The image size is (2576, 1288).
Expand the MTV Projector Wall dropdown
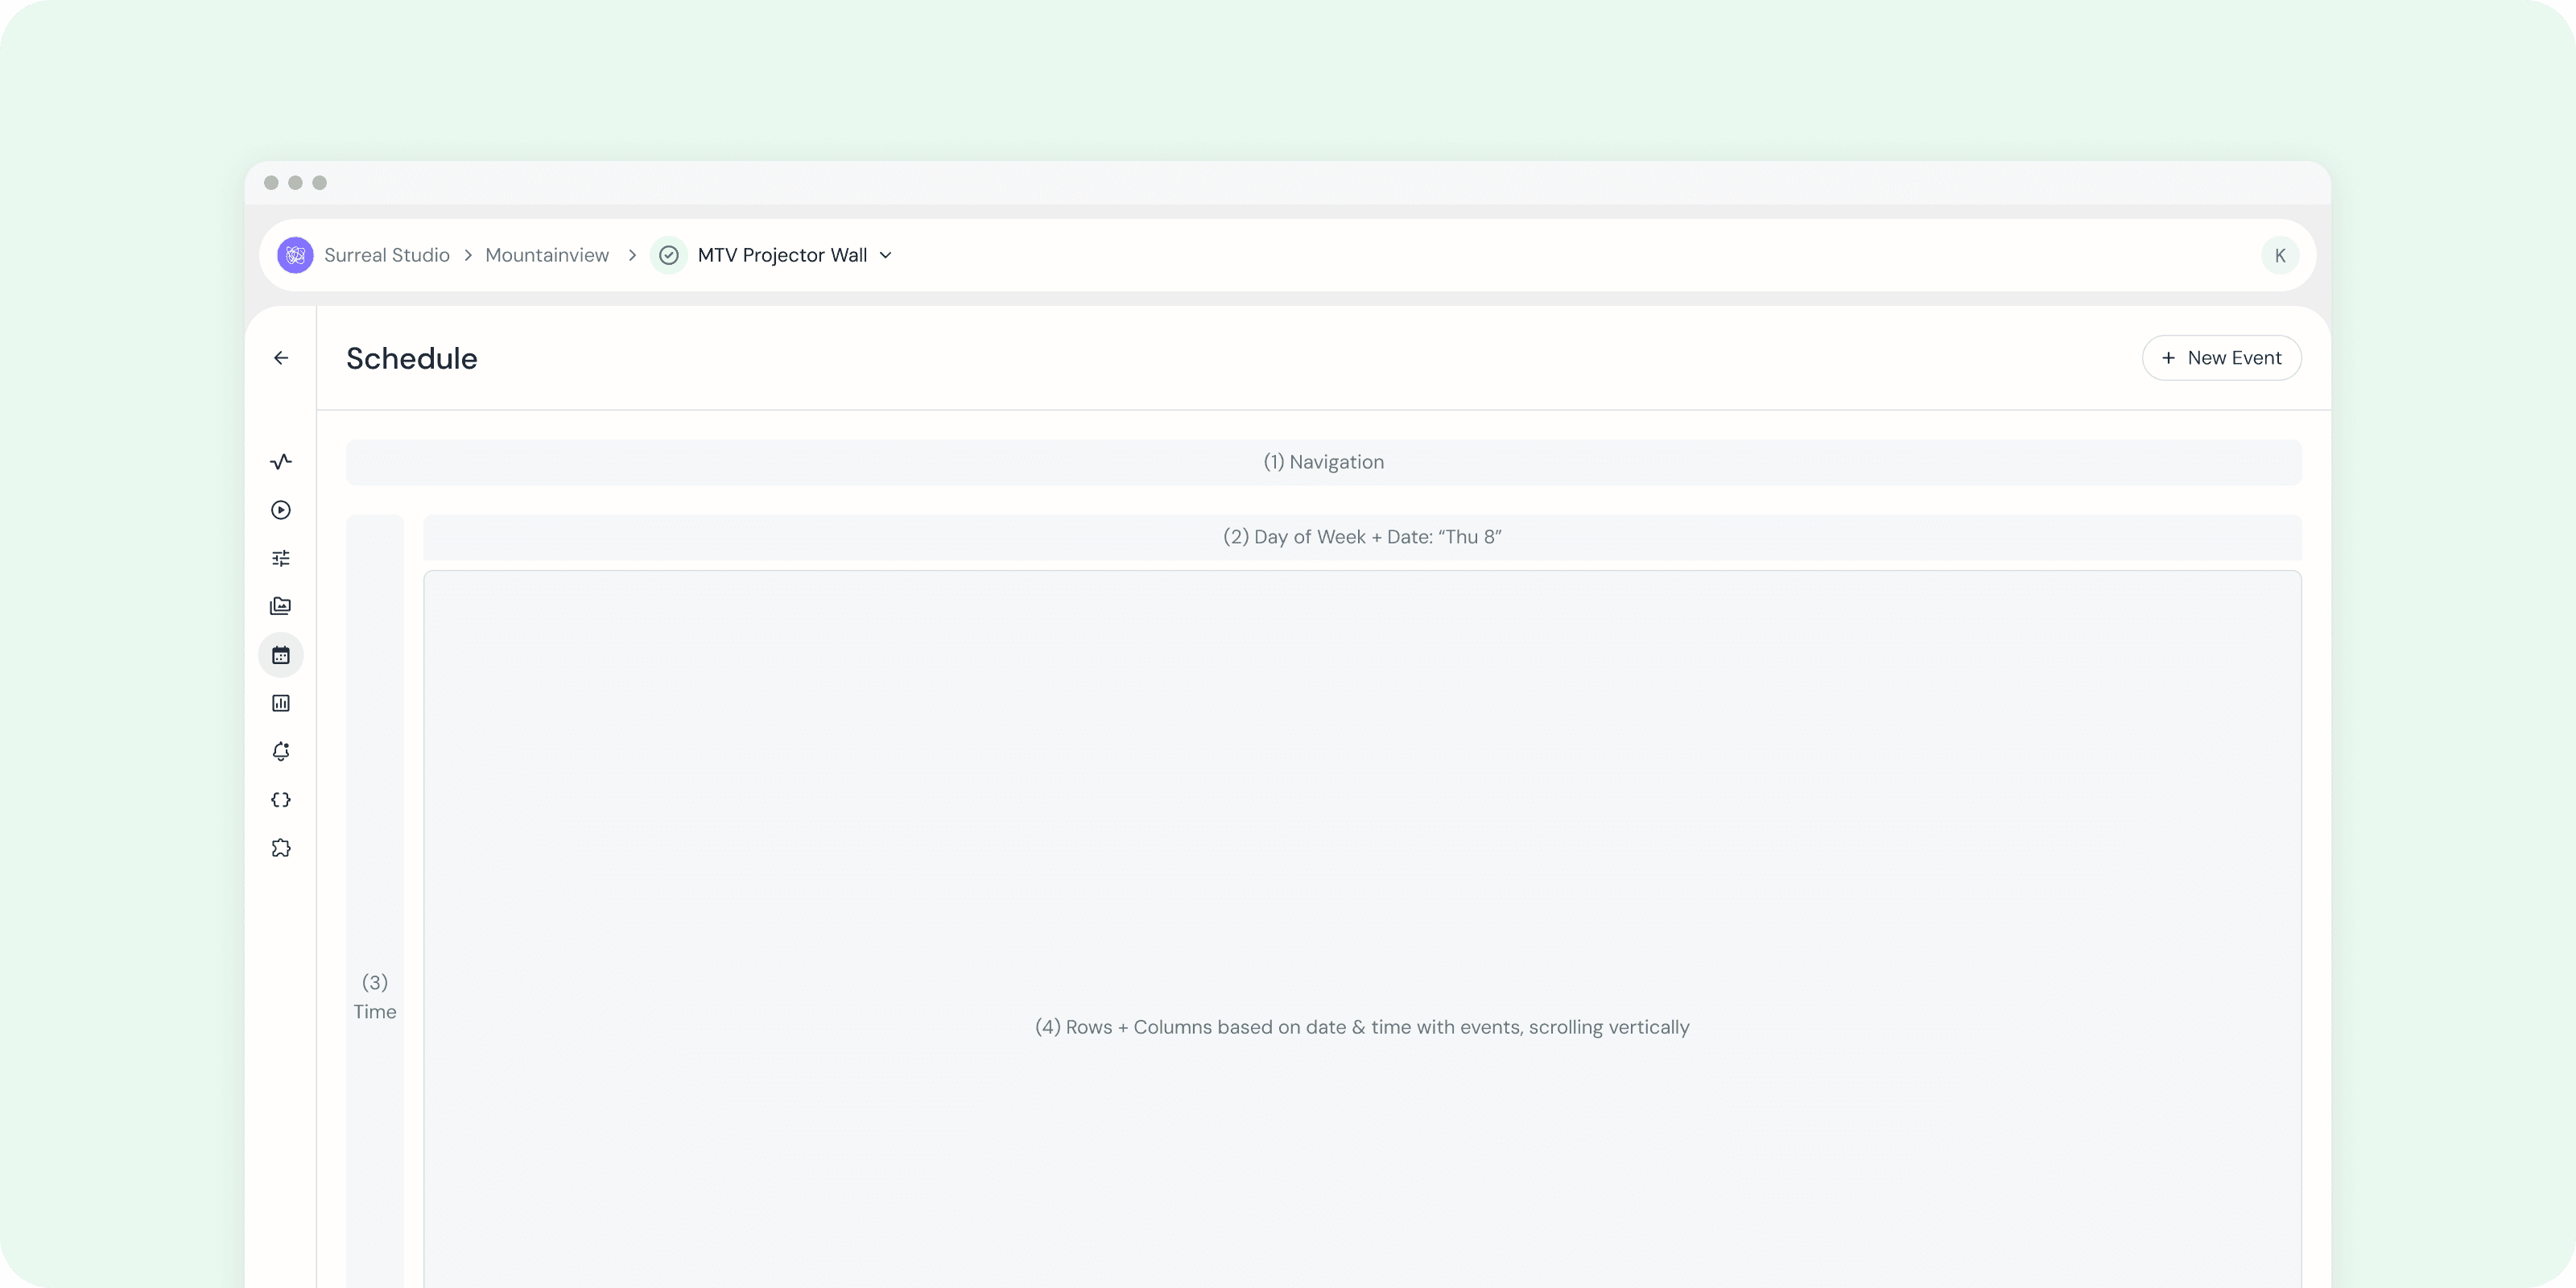click(886, 255)
